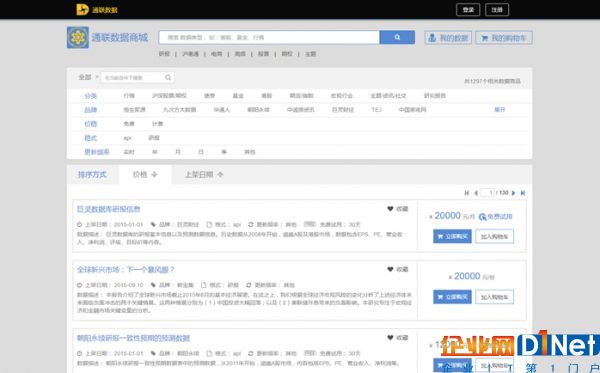Click 免费试用 icon beside first 20000 price
Image resolution: width=600 pixels, height=373 pixels.
tap(483, 217)
